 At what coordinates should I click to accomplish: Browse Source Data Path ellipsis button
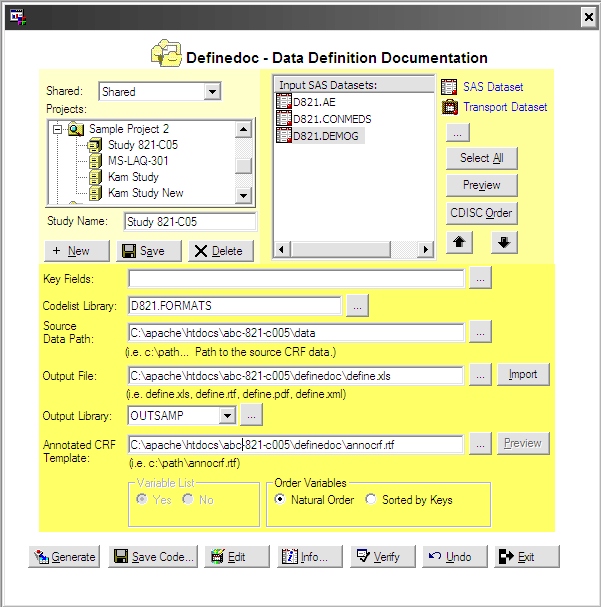(x=480, y=332)
